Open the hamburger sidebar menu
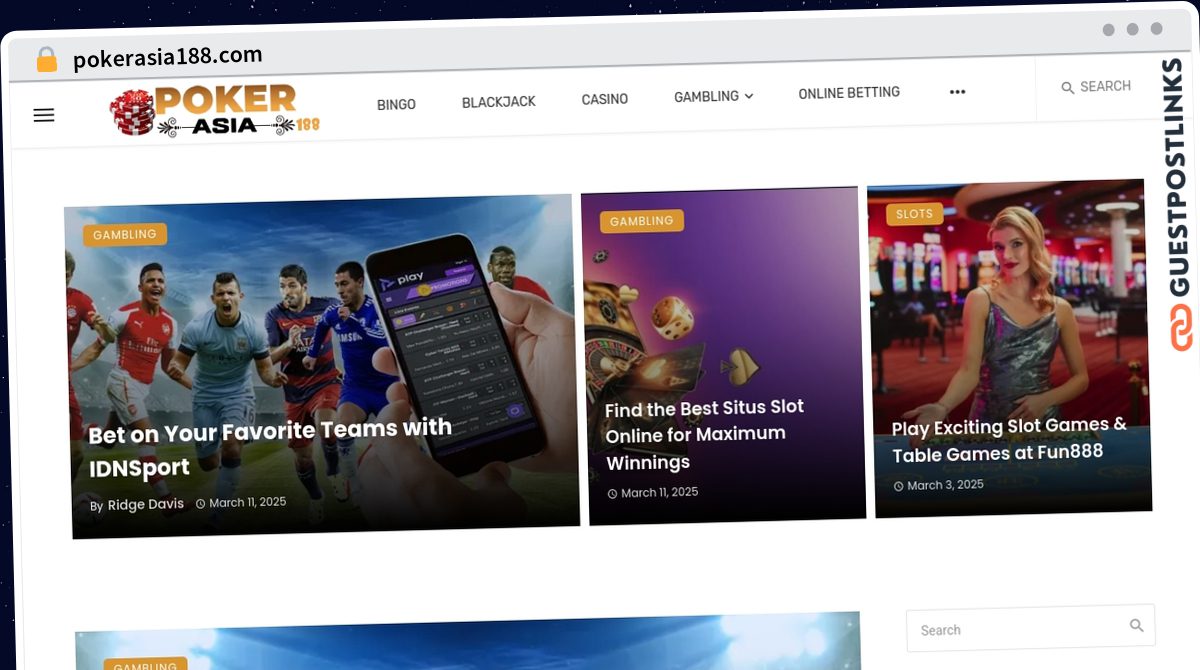This screenshot has height=670, width=1200. (44, 115)
